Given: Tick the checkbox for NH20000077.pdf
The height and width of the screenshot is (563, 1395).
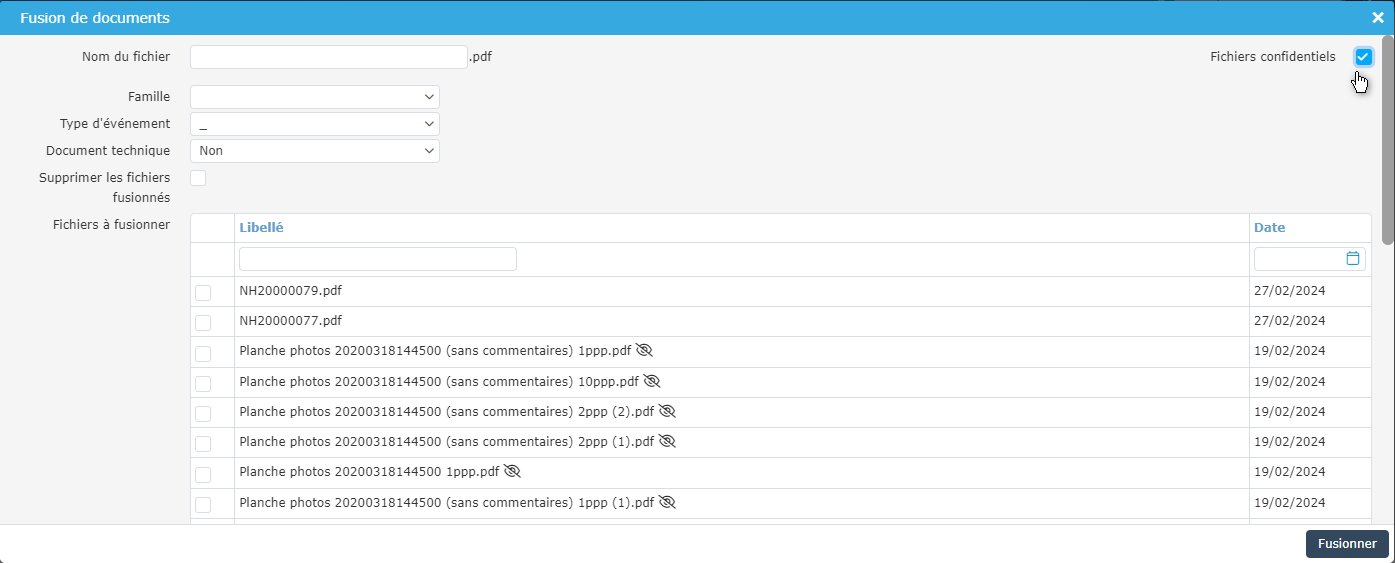Looking at the screenshot, I should [203, 322].
